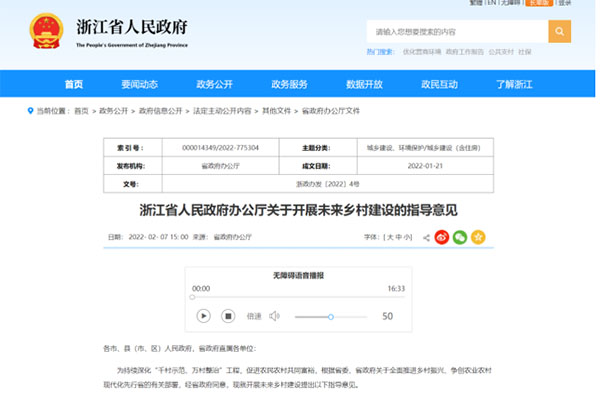Viewport: 600px width, 402px height.
Task: Go to 政府信息公开 in the breadcrumb
Action: 160,111
